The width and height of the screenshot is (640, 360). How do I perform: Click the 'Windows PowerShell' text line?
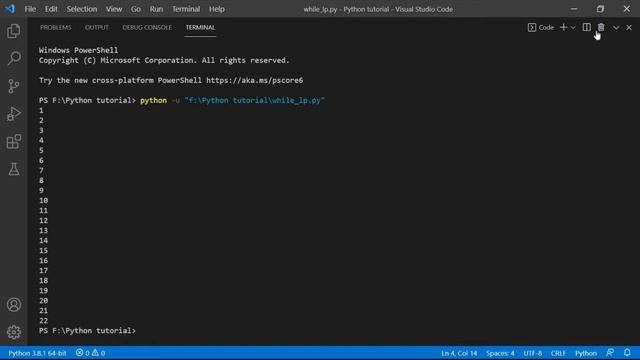click(78, 50)
